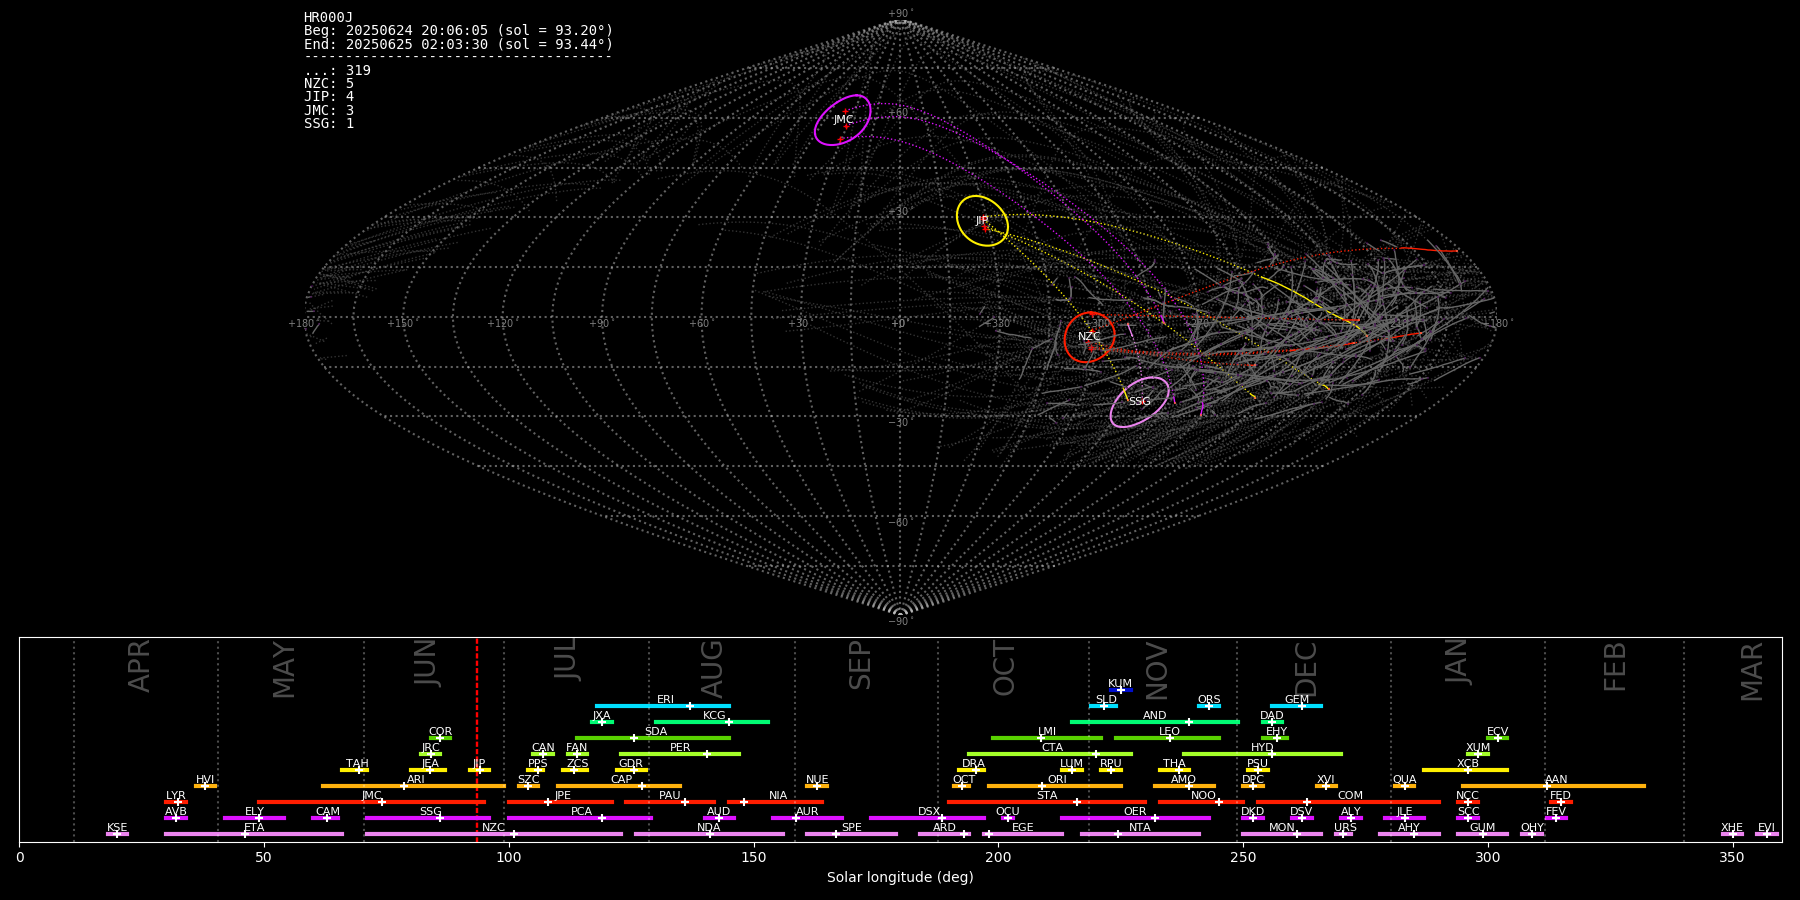Click the KCG green activity bar
Screen dimensions: 1800x900
712,722
